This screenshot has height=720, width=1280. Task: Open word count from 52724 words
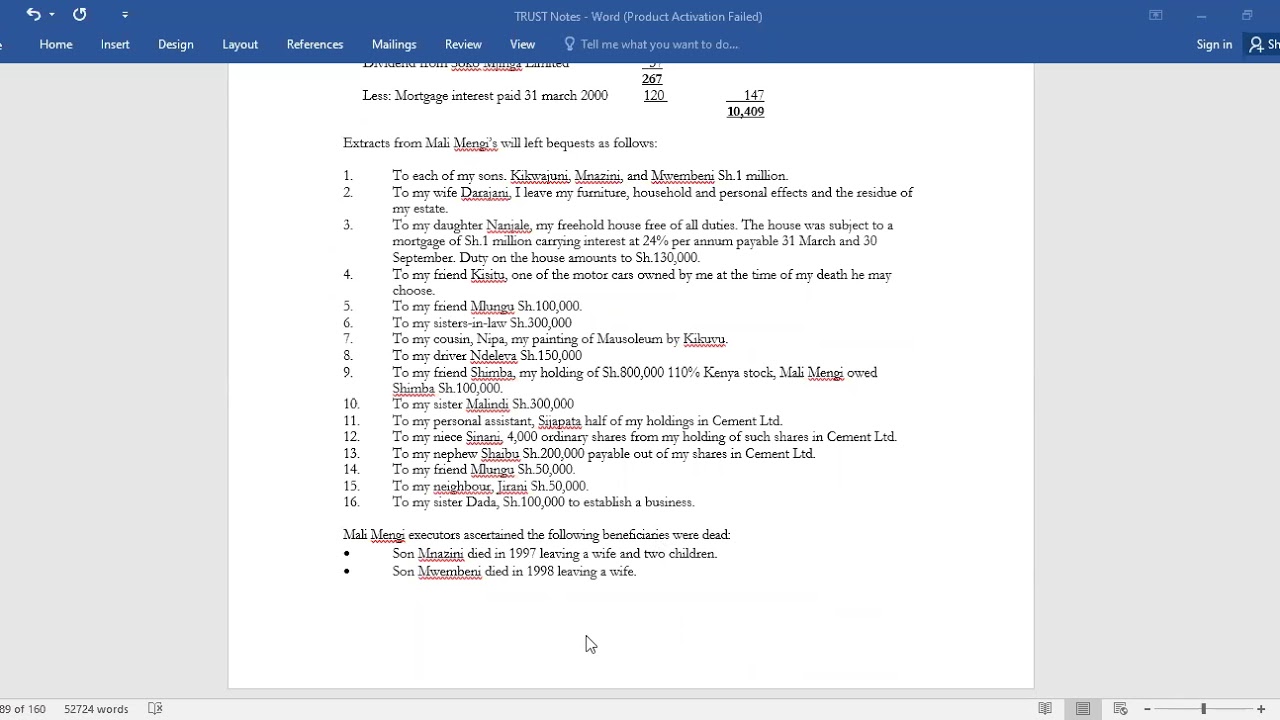96,709
